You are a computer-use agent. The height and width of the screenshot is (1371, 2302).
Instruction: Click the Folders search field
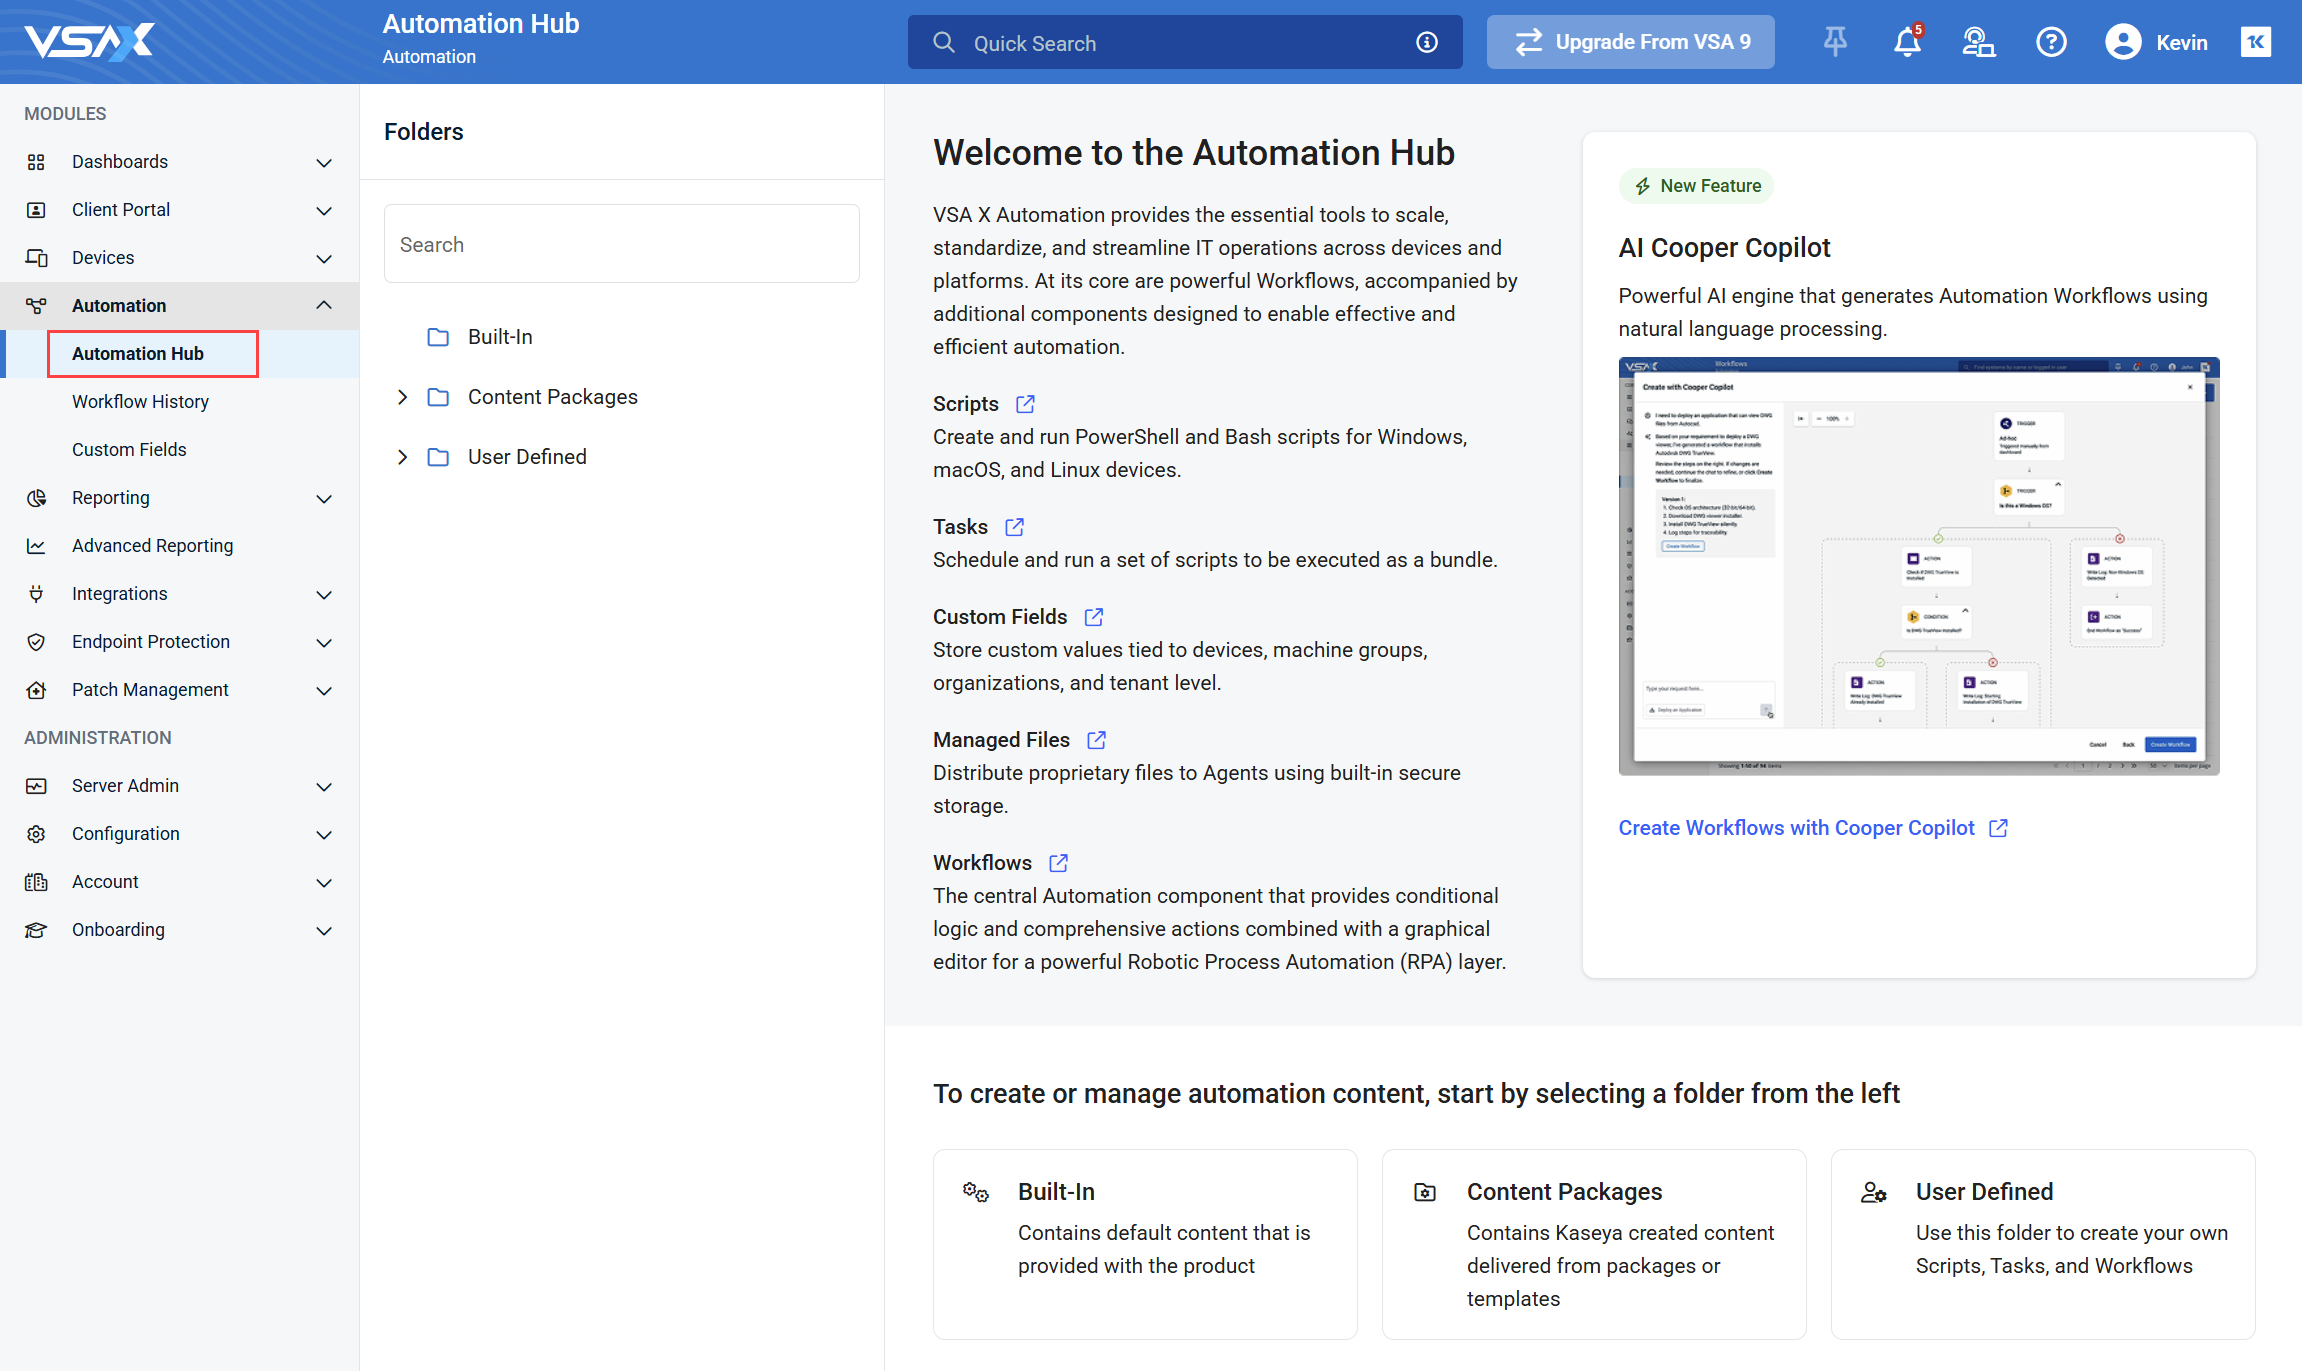pos(622,244)
